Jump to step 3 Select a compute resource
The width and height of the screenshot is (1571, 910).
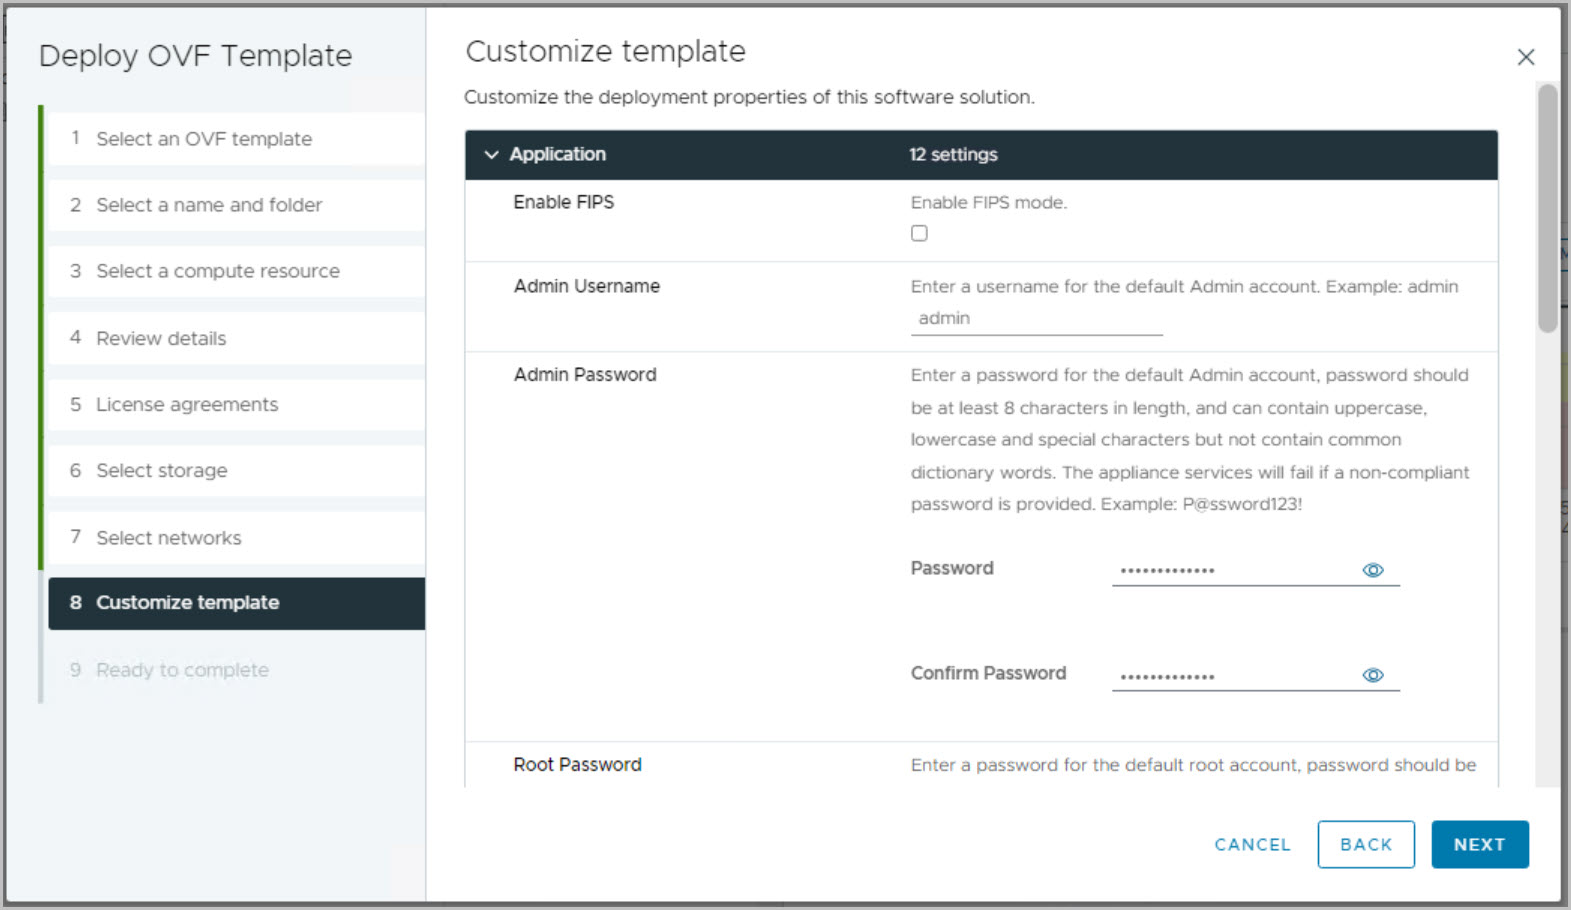218,271
